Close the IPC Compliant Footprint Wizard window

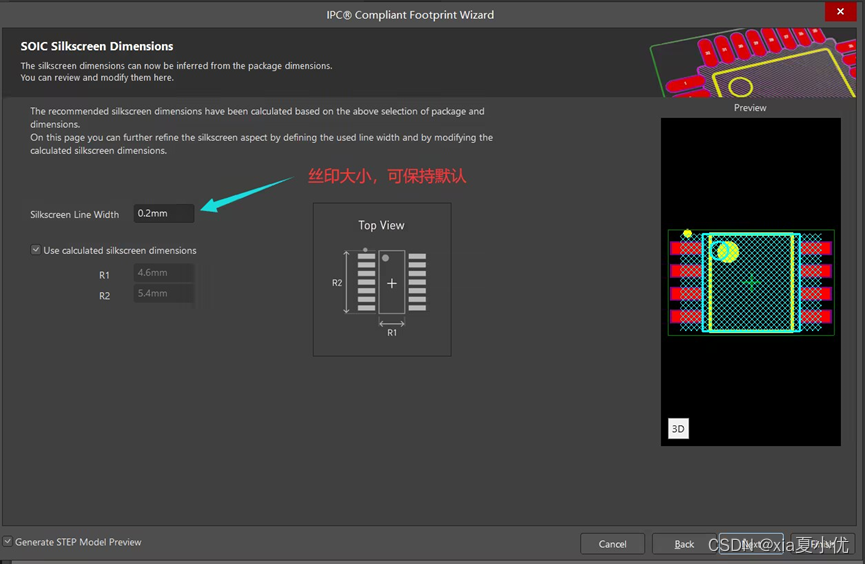click(x=840, y=12)
